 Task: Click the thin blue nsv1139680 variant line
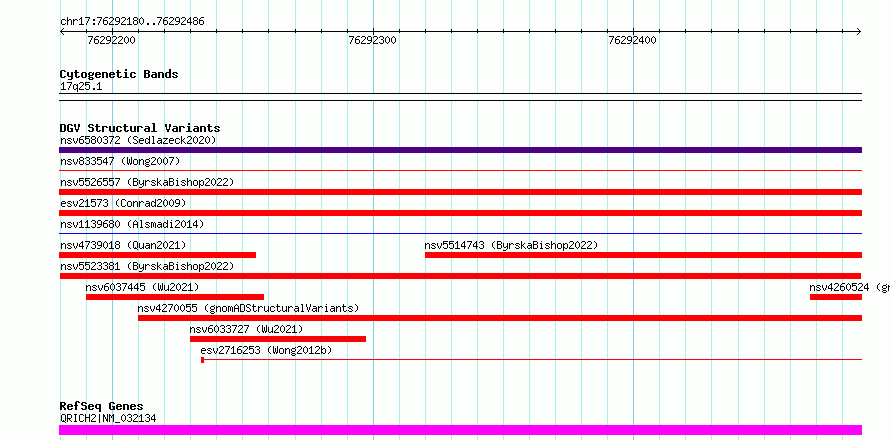[x=460, y=233]
